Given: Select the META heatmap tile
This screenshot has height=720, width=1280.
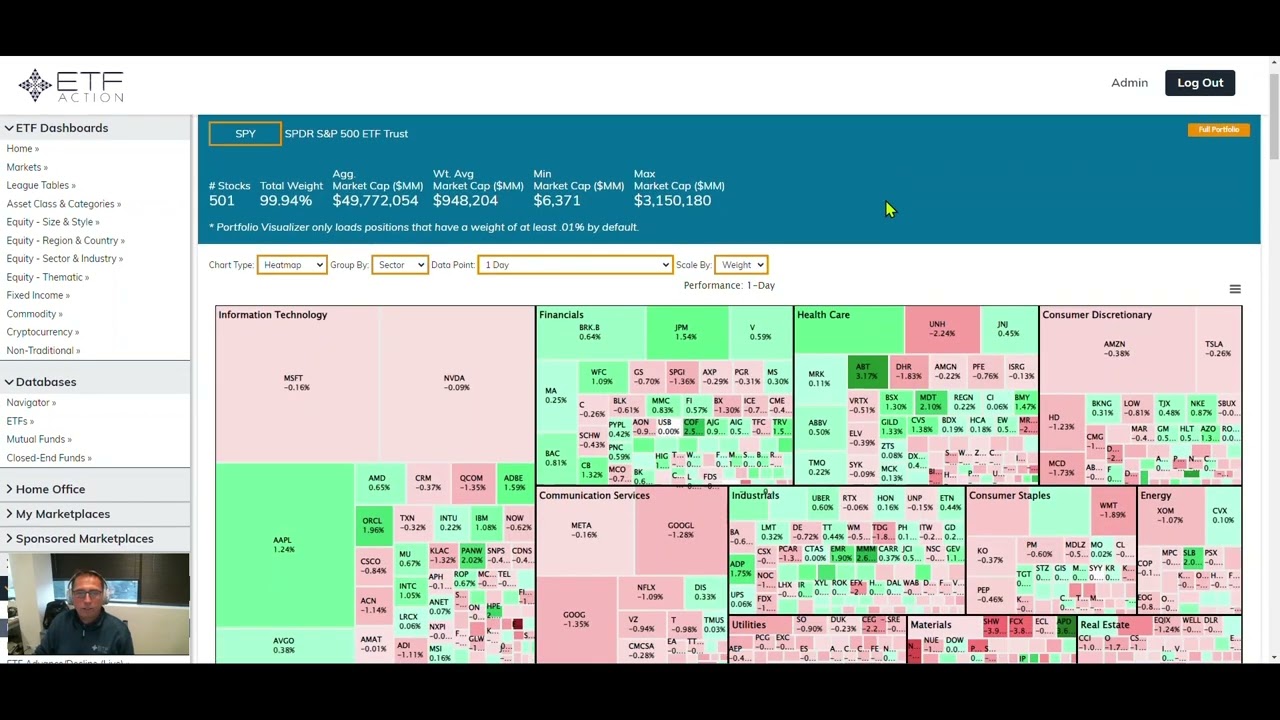Looking at the screenshot, I should point(584,530).
